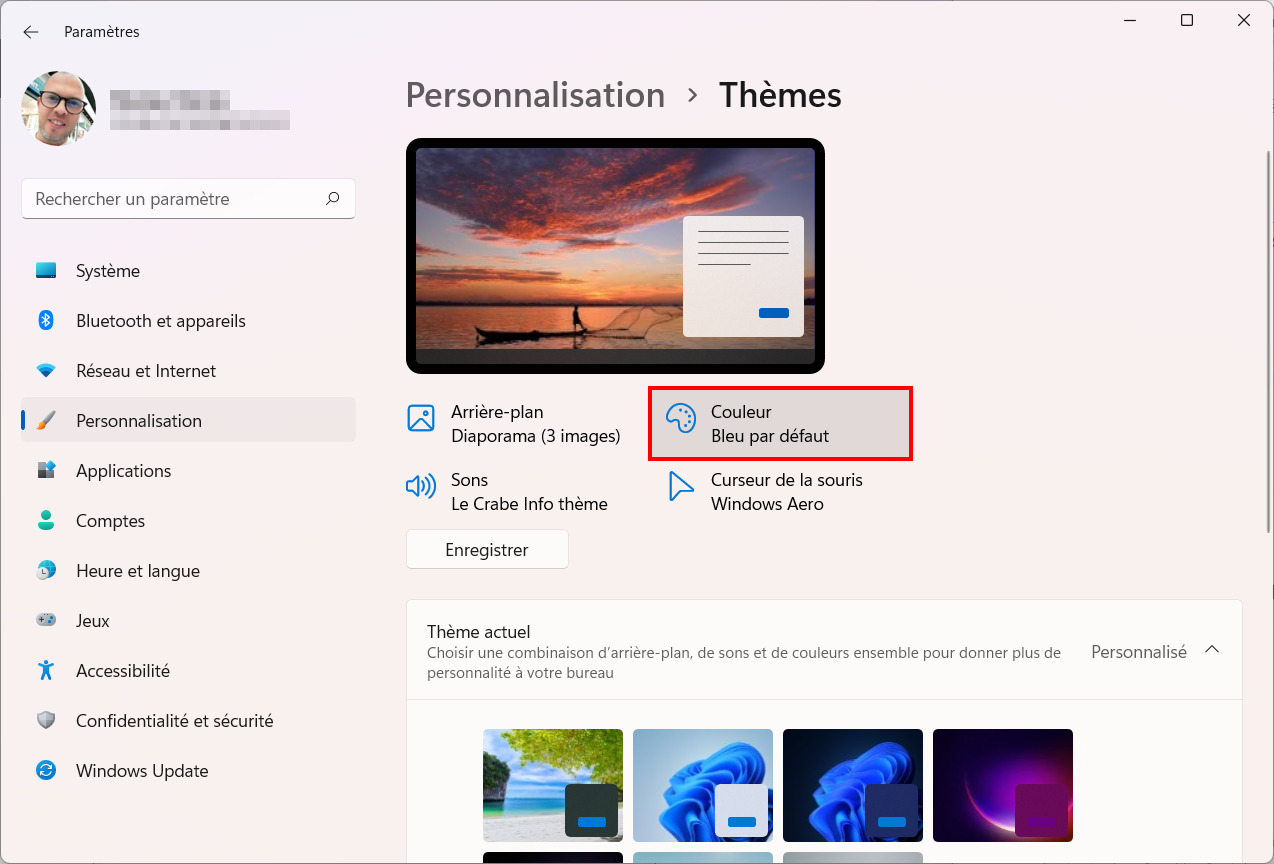This screenshot has width=1274, height=864.
Task: Click the Personnalisation paintbrush icon
Action: pyautogui.click(x=46, y=421)
